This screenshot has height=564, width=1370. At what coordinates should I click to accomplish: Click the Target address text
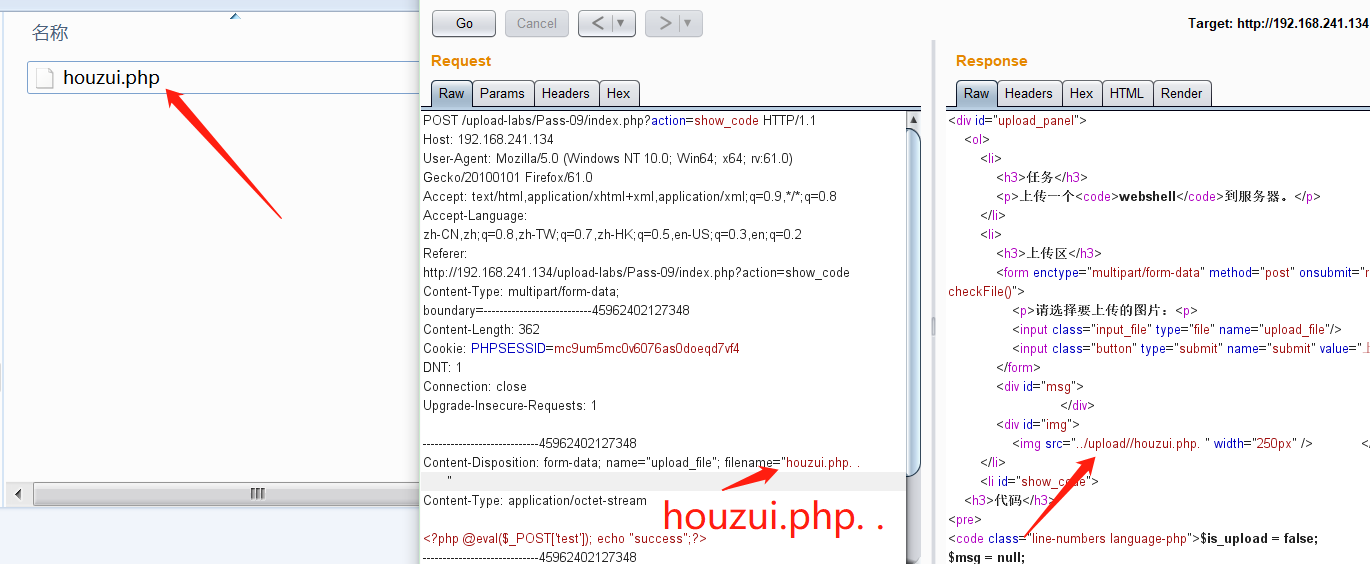pyautogui.click(x=1278, y=23)
